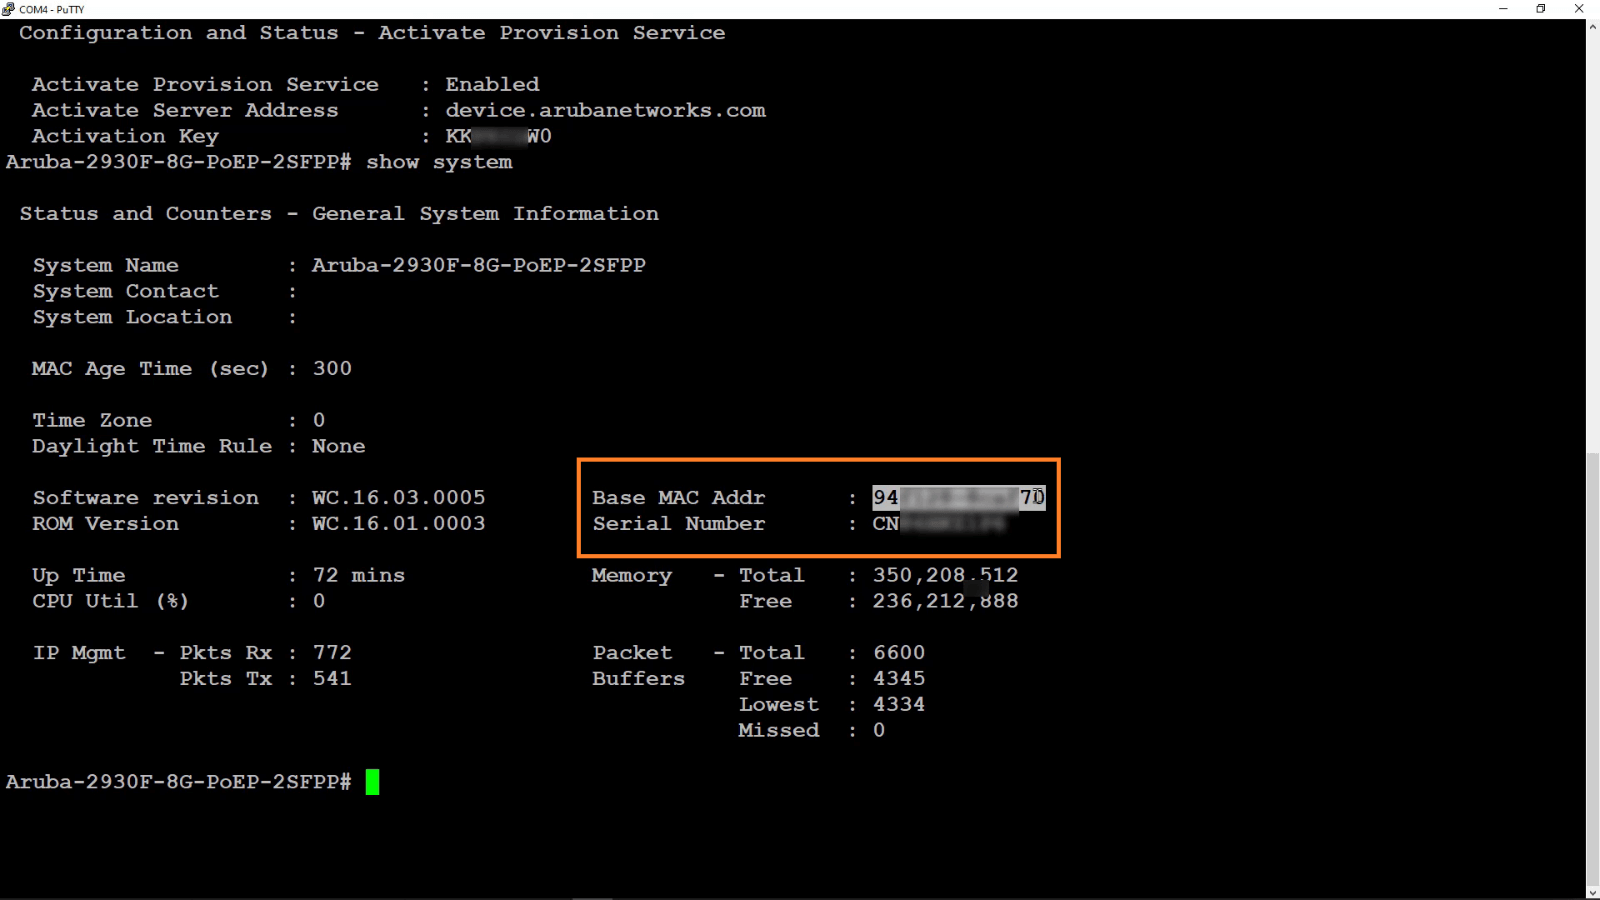Click 'device.arubanetworks.com' server address
Screen dimensions: 1600x900
605,110
